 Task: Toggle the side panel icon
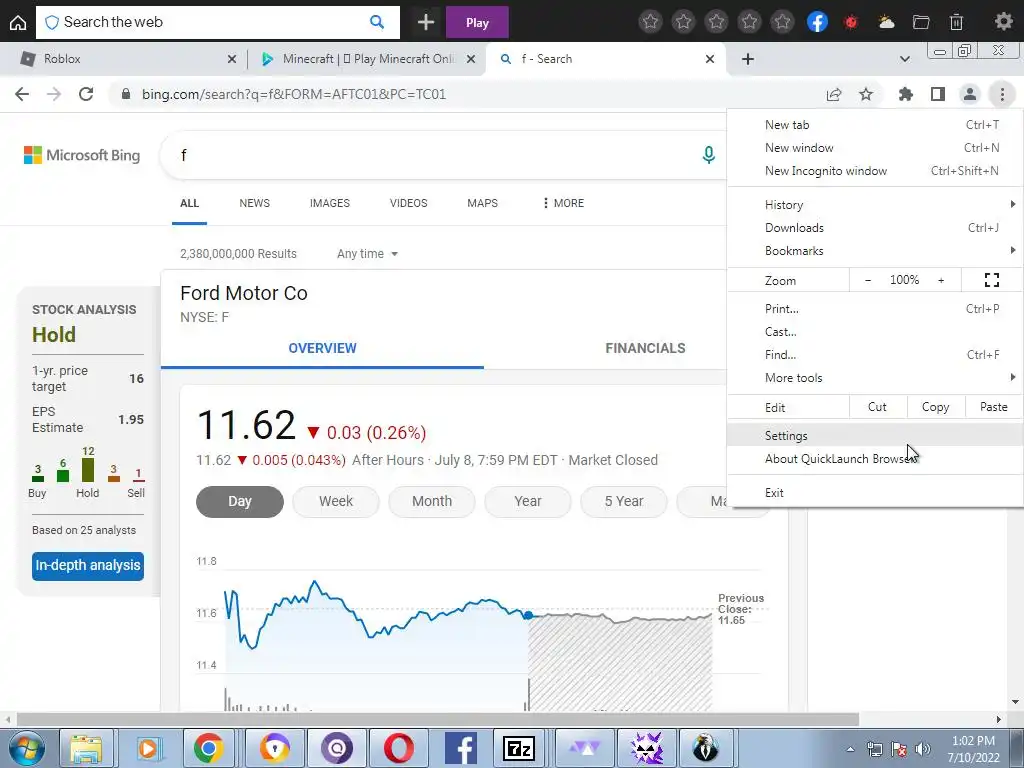pyautogui.click(x=938, y=95)
